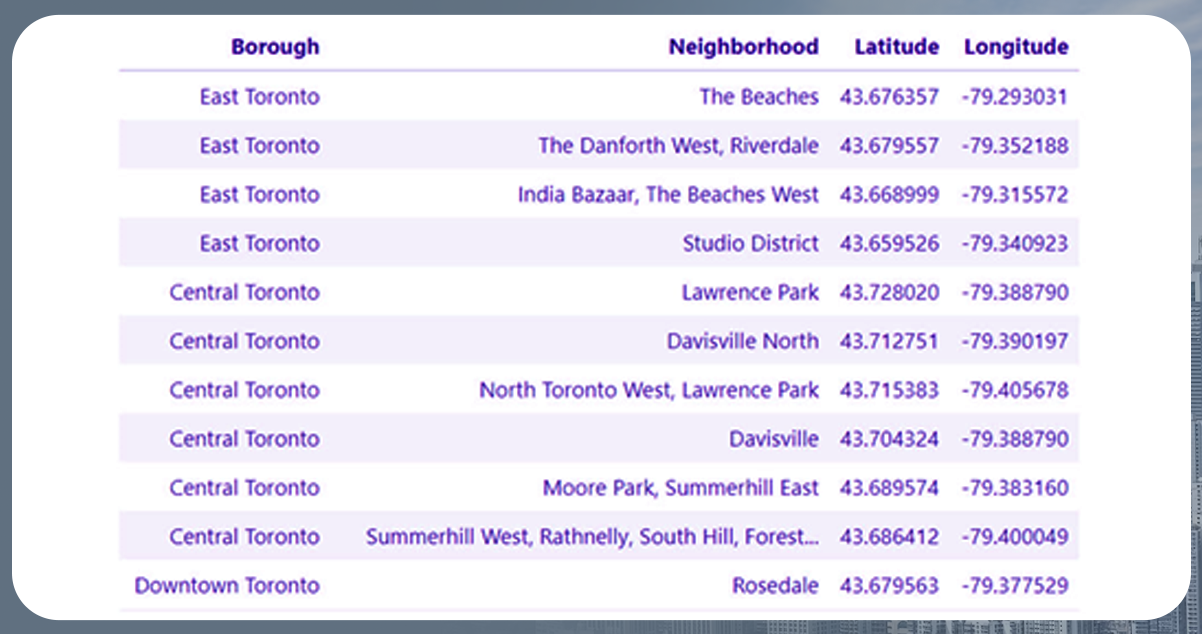
Task: Click the Borough column header
Action: [275, 47]
